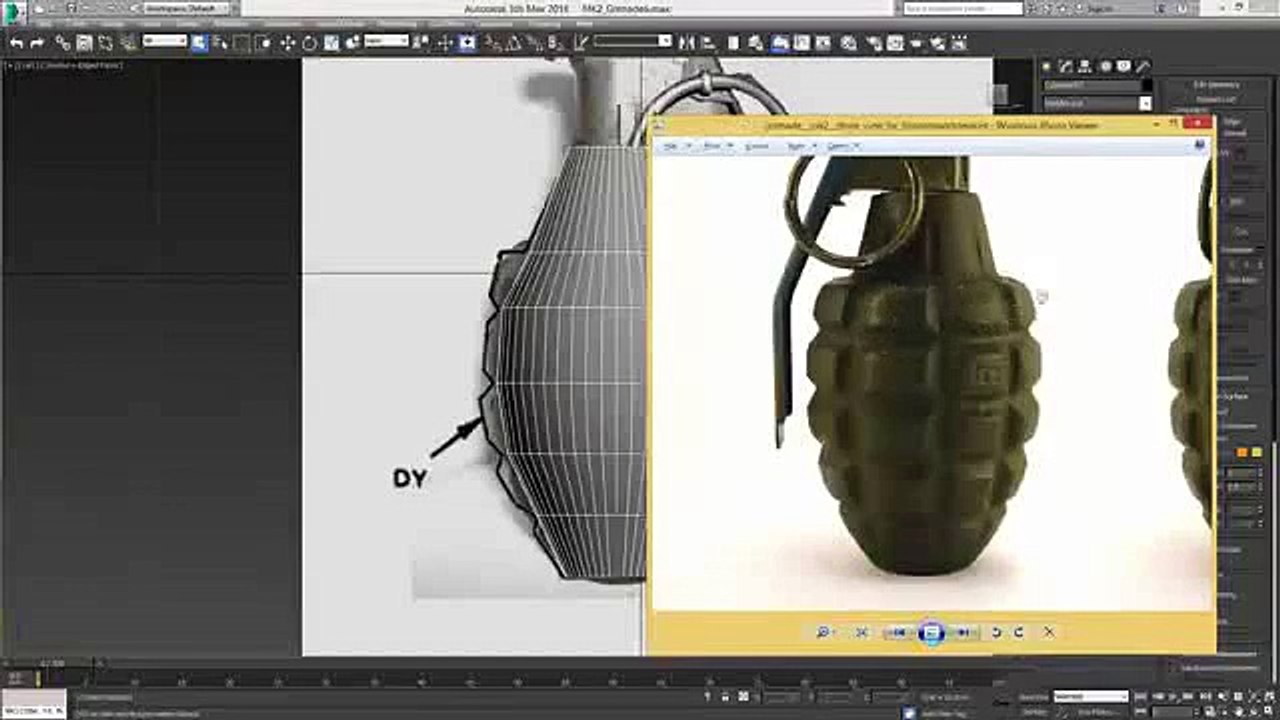Go to previous image in Photo Viewer
Image resolution: width=1280 pixels, height=720 pixels.
(898, 632)
